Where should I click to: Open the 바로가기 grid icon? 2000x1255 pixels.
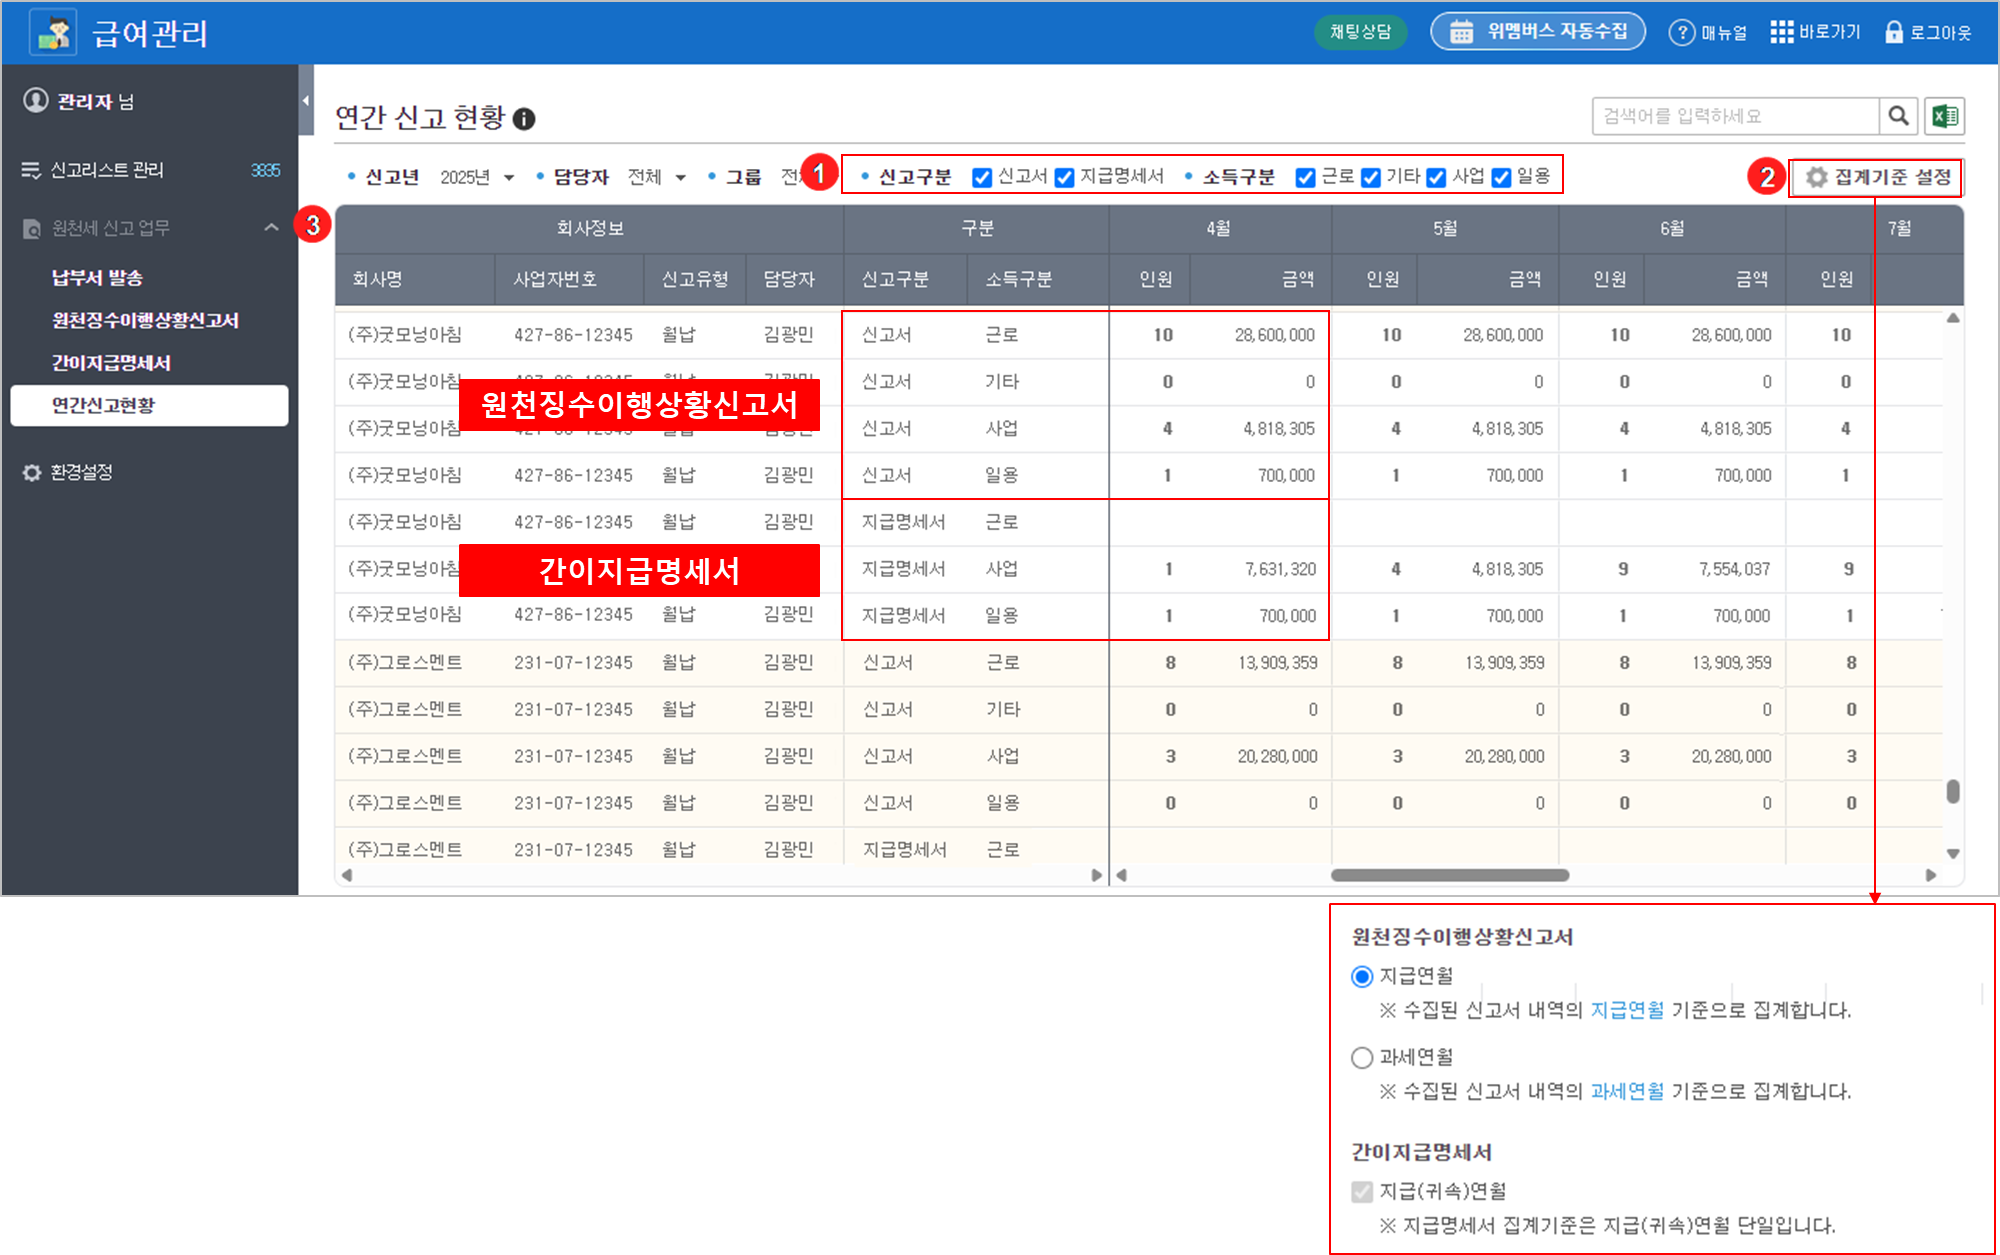pos(1781,33)
